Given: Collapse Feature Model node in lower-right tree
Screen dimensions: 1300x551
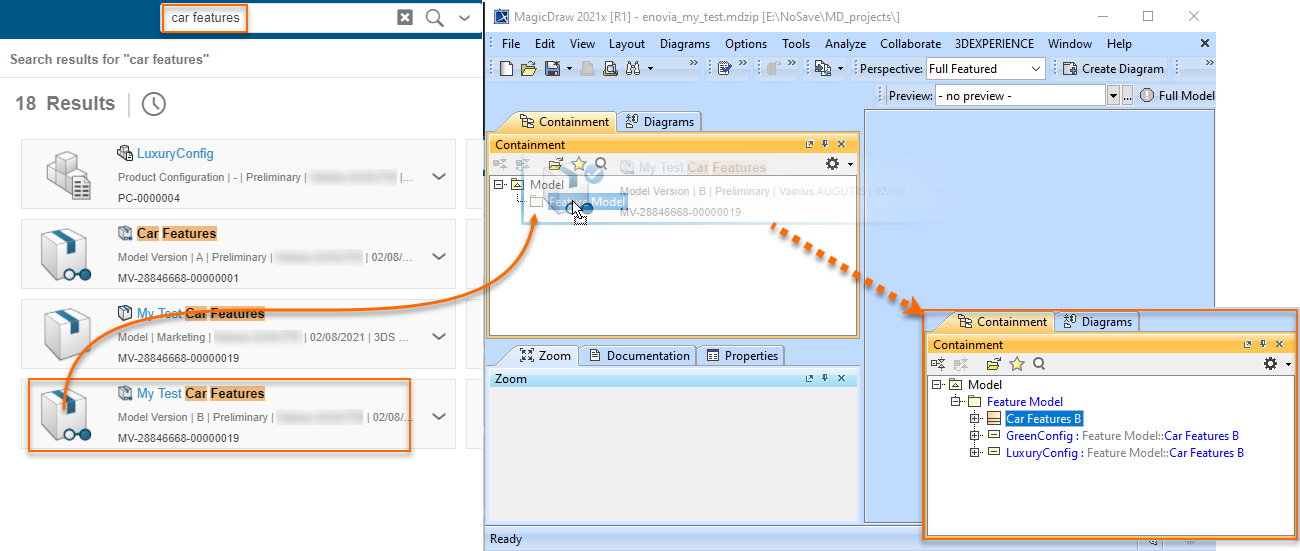Looking at the screenshot, I should pos(956,401).
